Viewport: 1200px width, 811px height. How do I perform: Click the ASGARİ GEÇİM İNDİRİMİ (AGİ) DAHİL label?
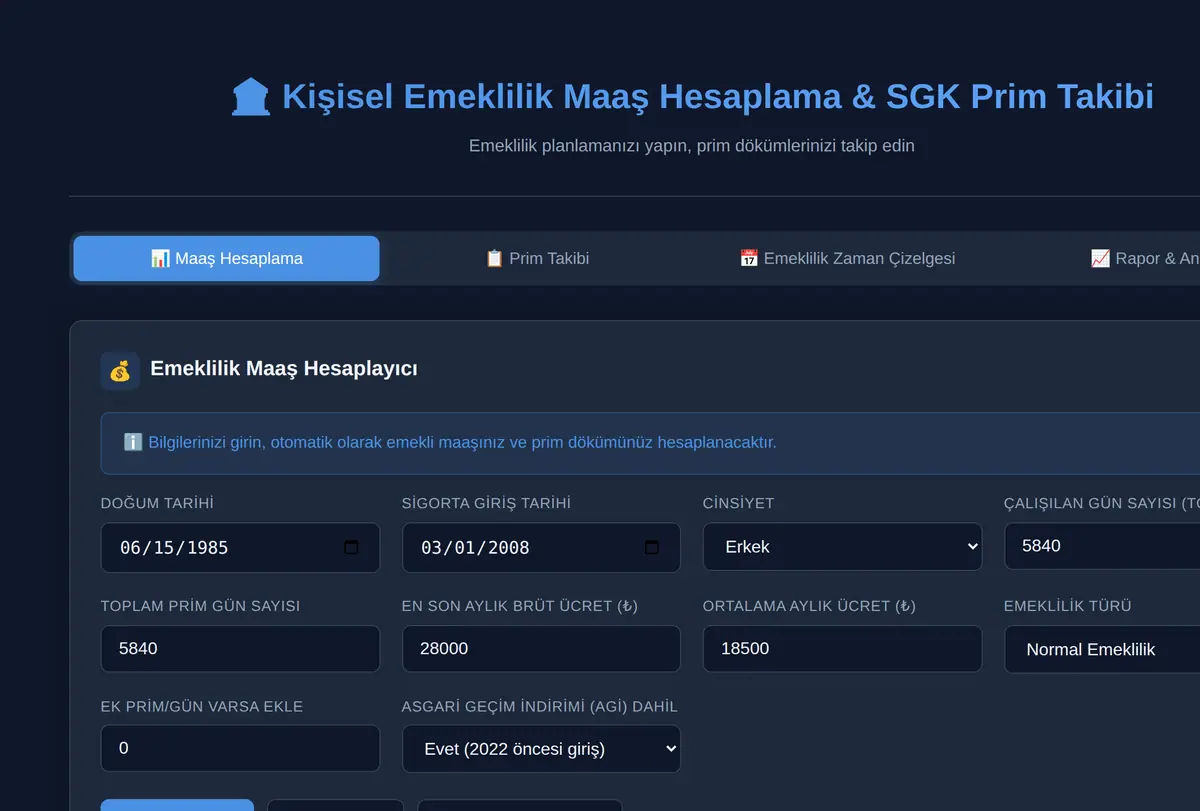point(540,706)
